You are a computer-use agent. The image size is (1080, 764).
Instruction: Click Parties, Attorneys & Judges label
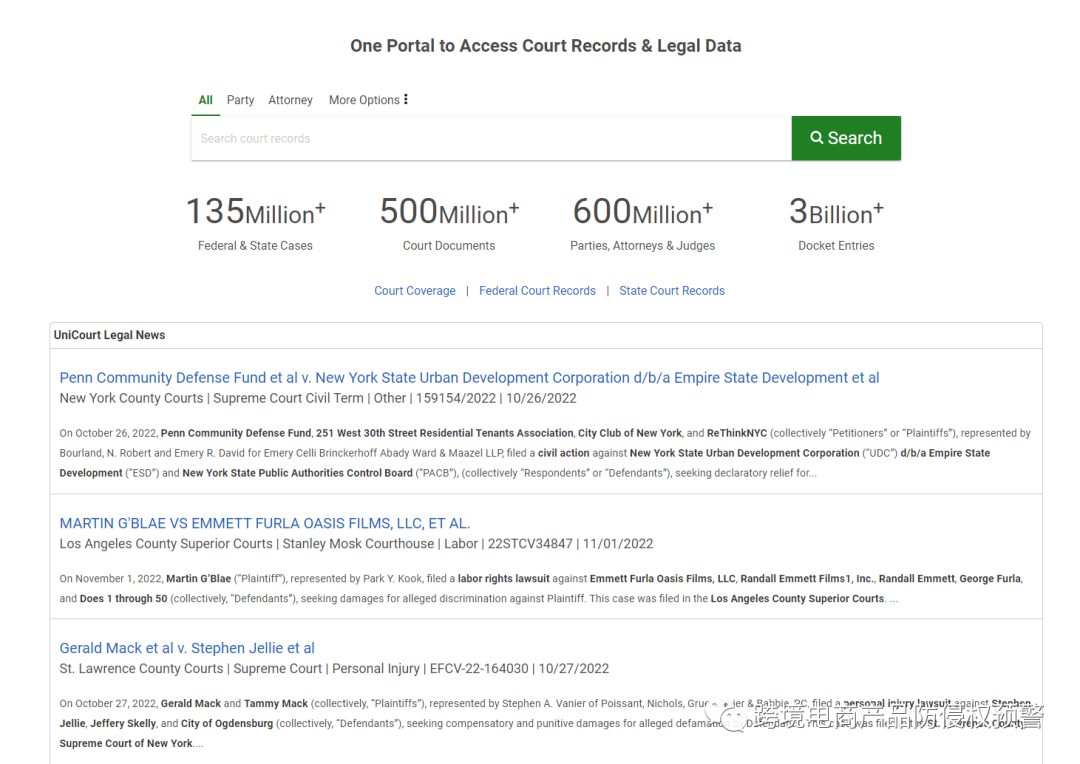coord(643,246)
